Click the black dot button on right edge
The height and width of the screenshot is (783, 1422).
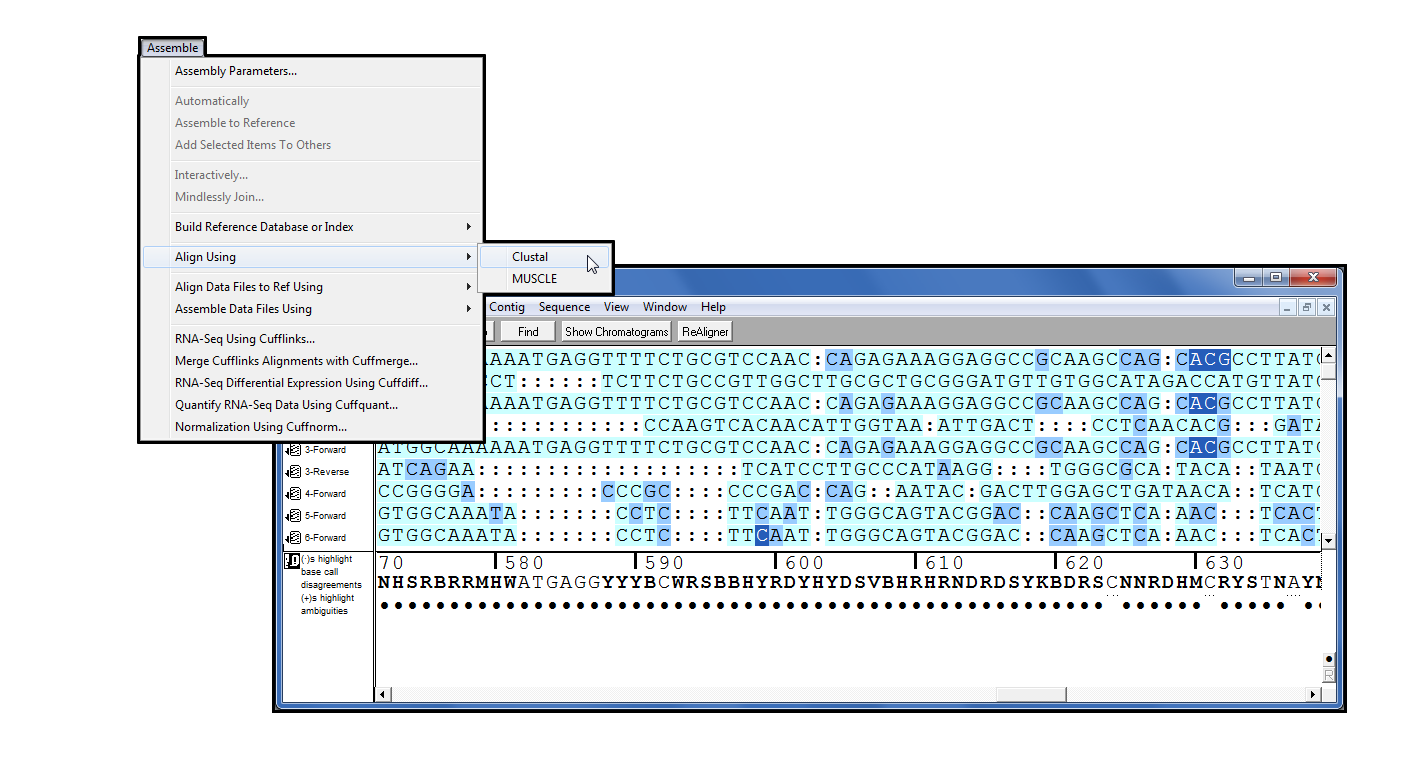(x=1328, y=659)
